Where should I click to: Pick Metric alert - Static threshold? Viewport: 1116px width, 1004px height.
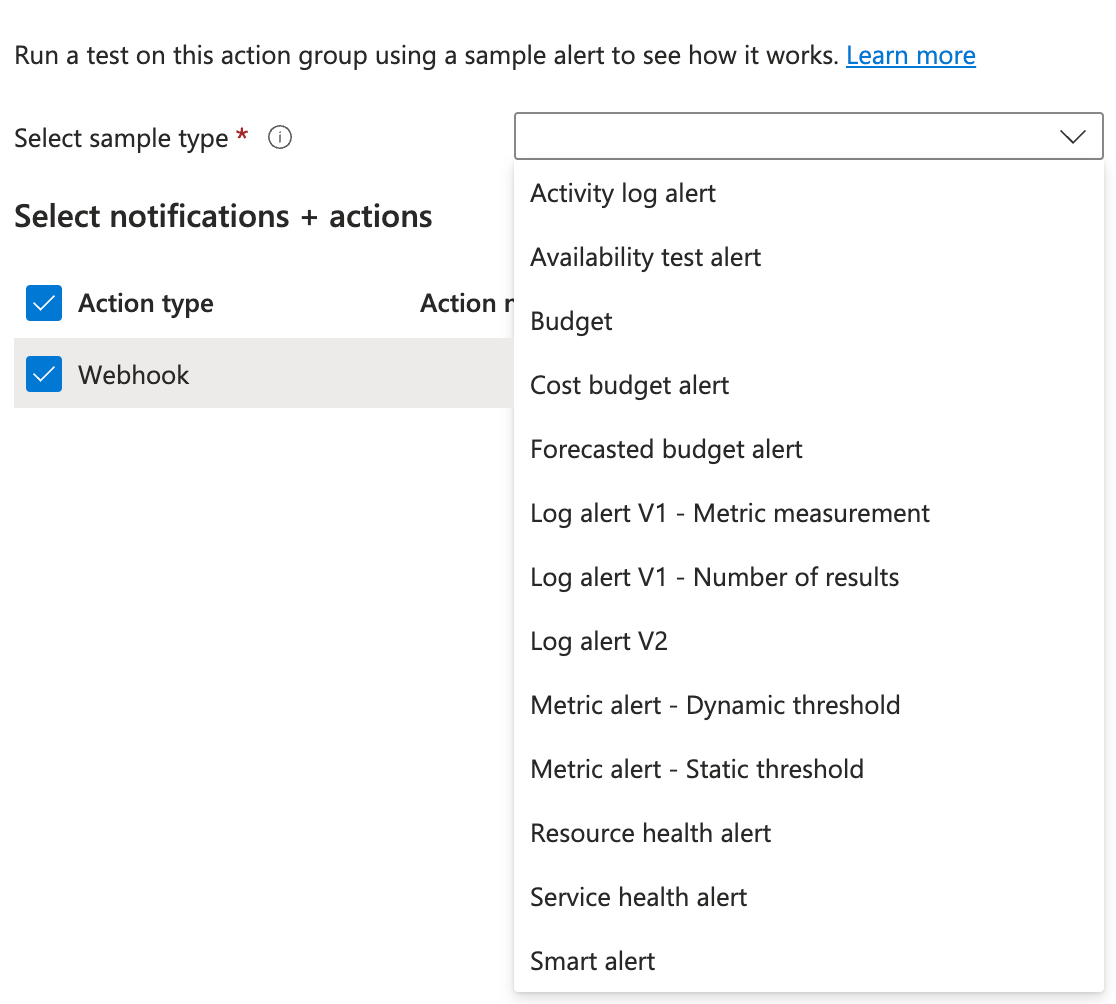click(696, 769)
